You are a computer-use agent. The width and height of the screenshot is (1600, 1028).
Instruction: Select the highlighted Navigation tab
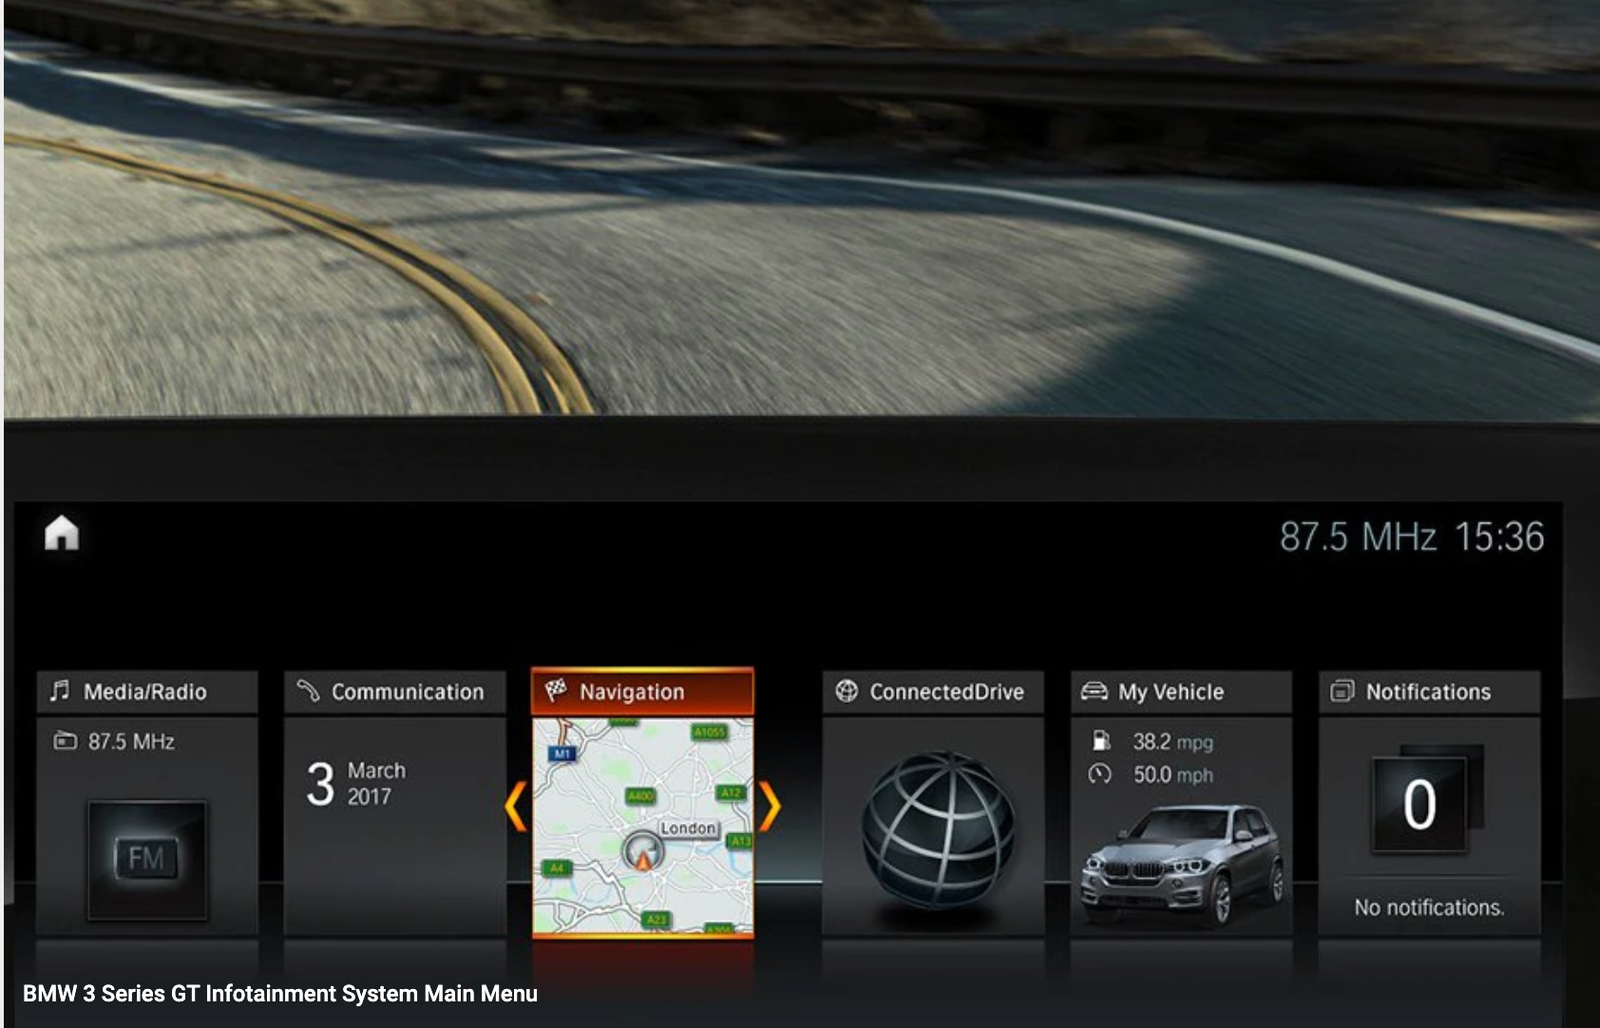point(642,692)
